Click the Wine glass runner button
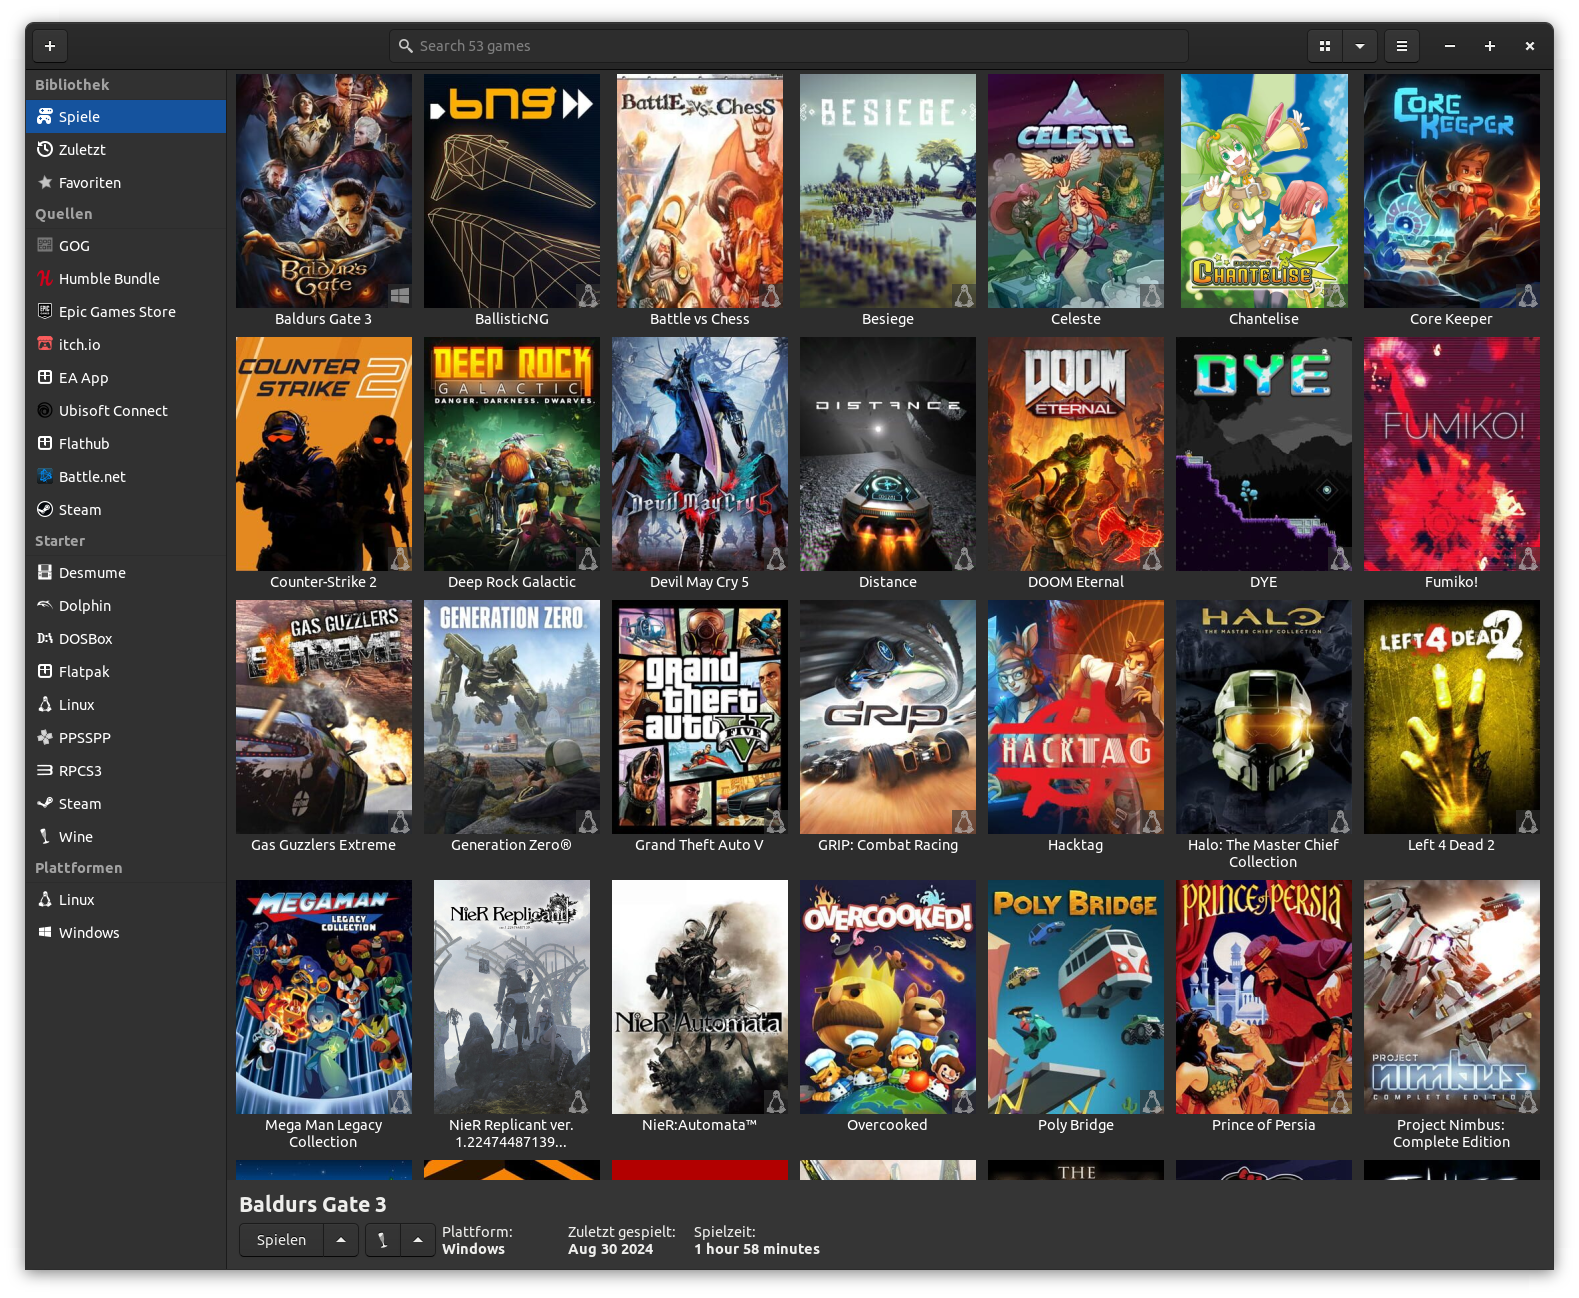Screen dimensions: 1579x1298 (382, 1240)
